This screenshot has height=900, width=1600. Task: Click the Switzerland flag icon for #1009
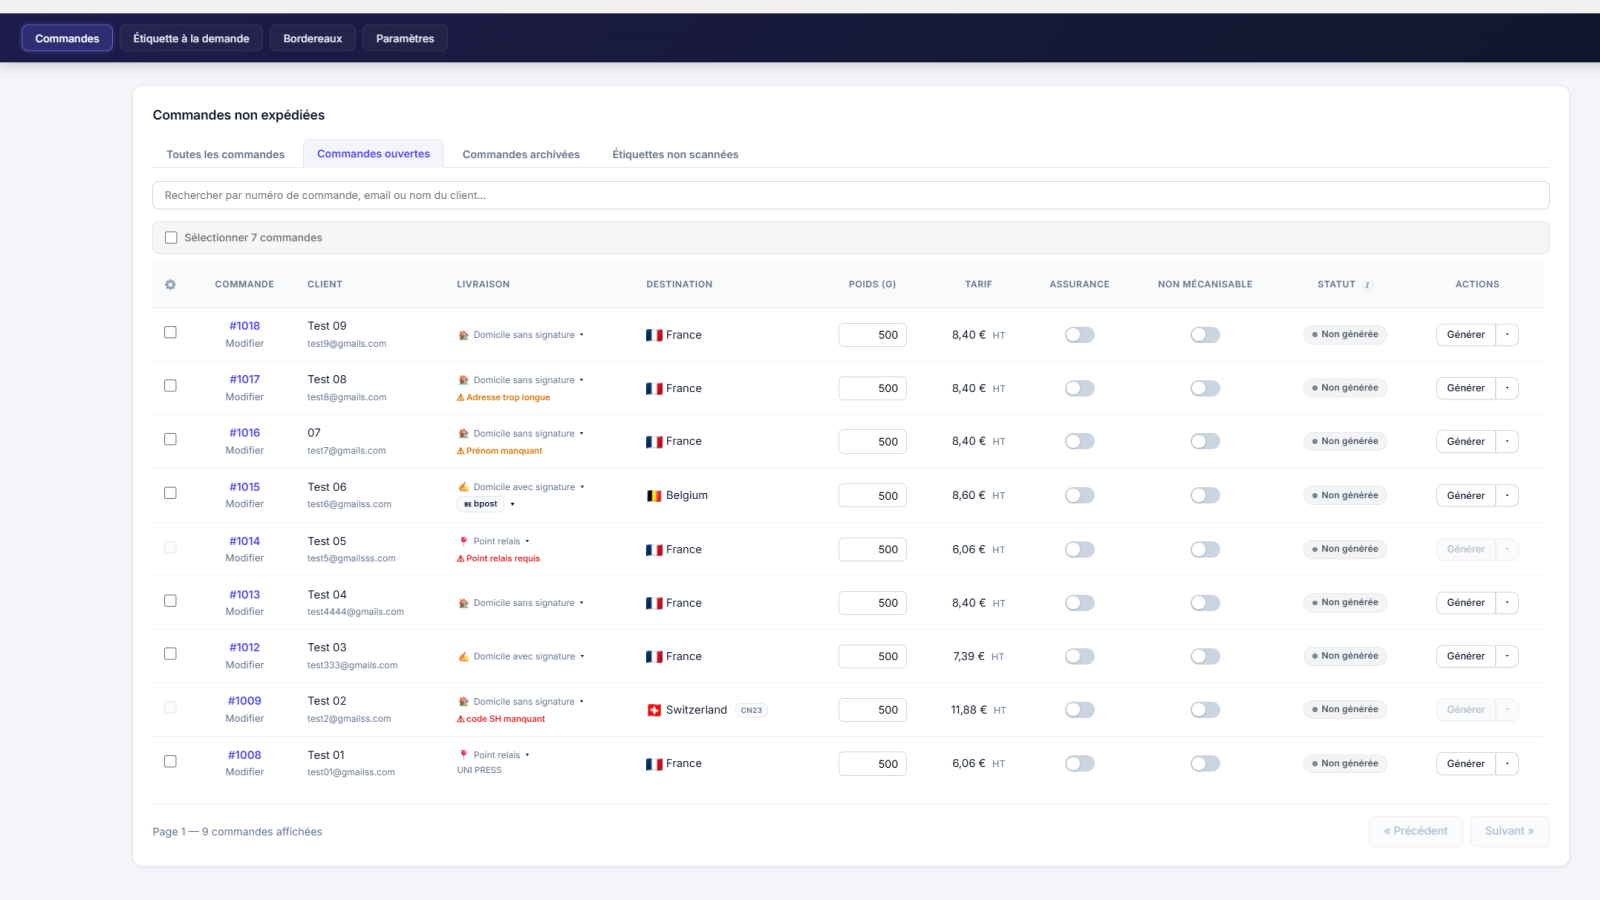pyautogui.click(x=654, y=710)
